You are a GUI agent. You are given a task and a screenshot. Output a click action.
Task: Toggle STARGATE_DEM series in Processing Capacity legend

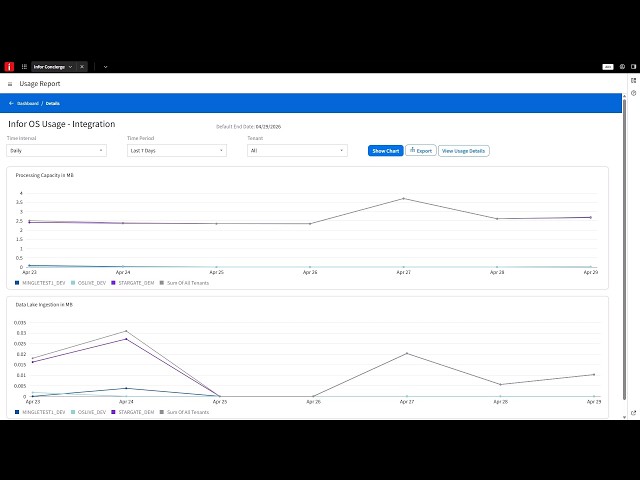pyautogui.click(x=133, y=283)
